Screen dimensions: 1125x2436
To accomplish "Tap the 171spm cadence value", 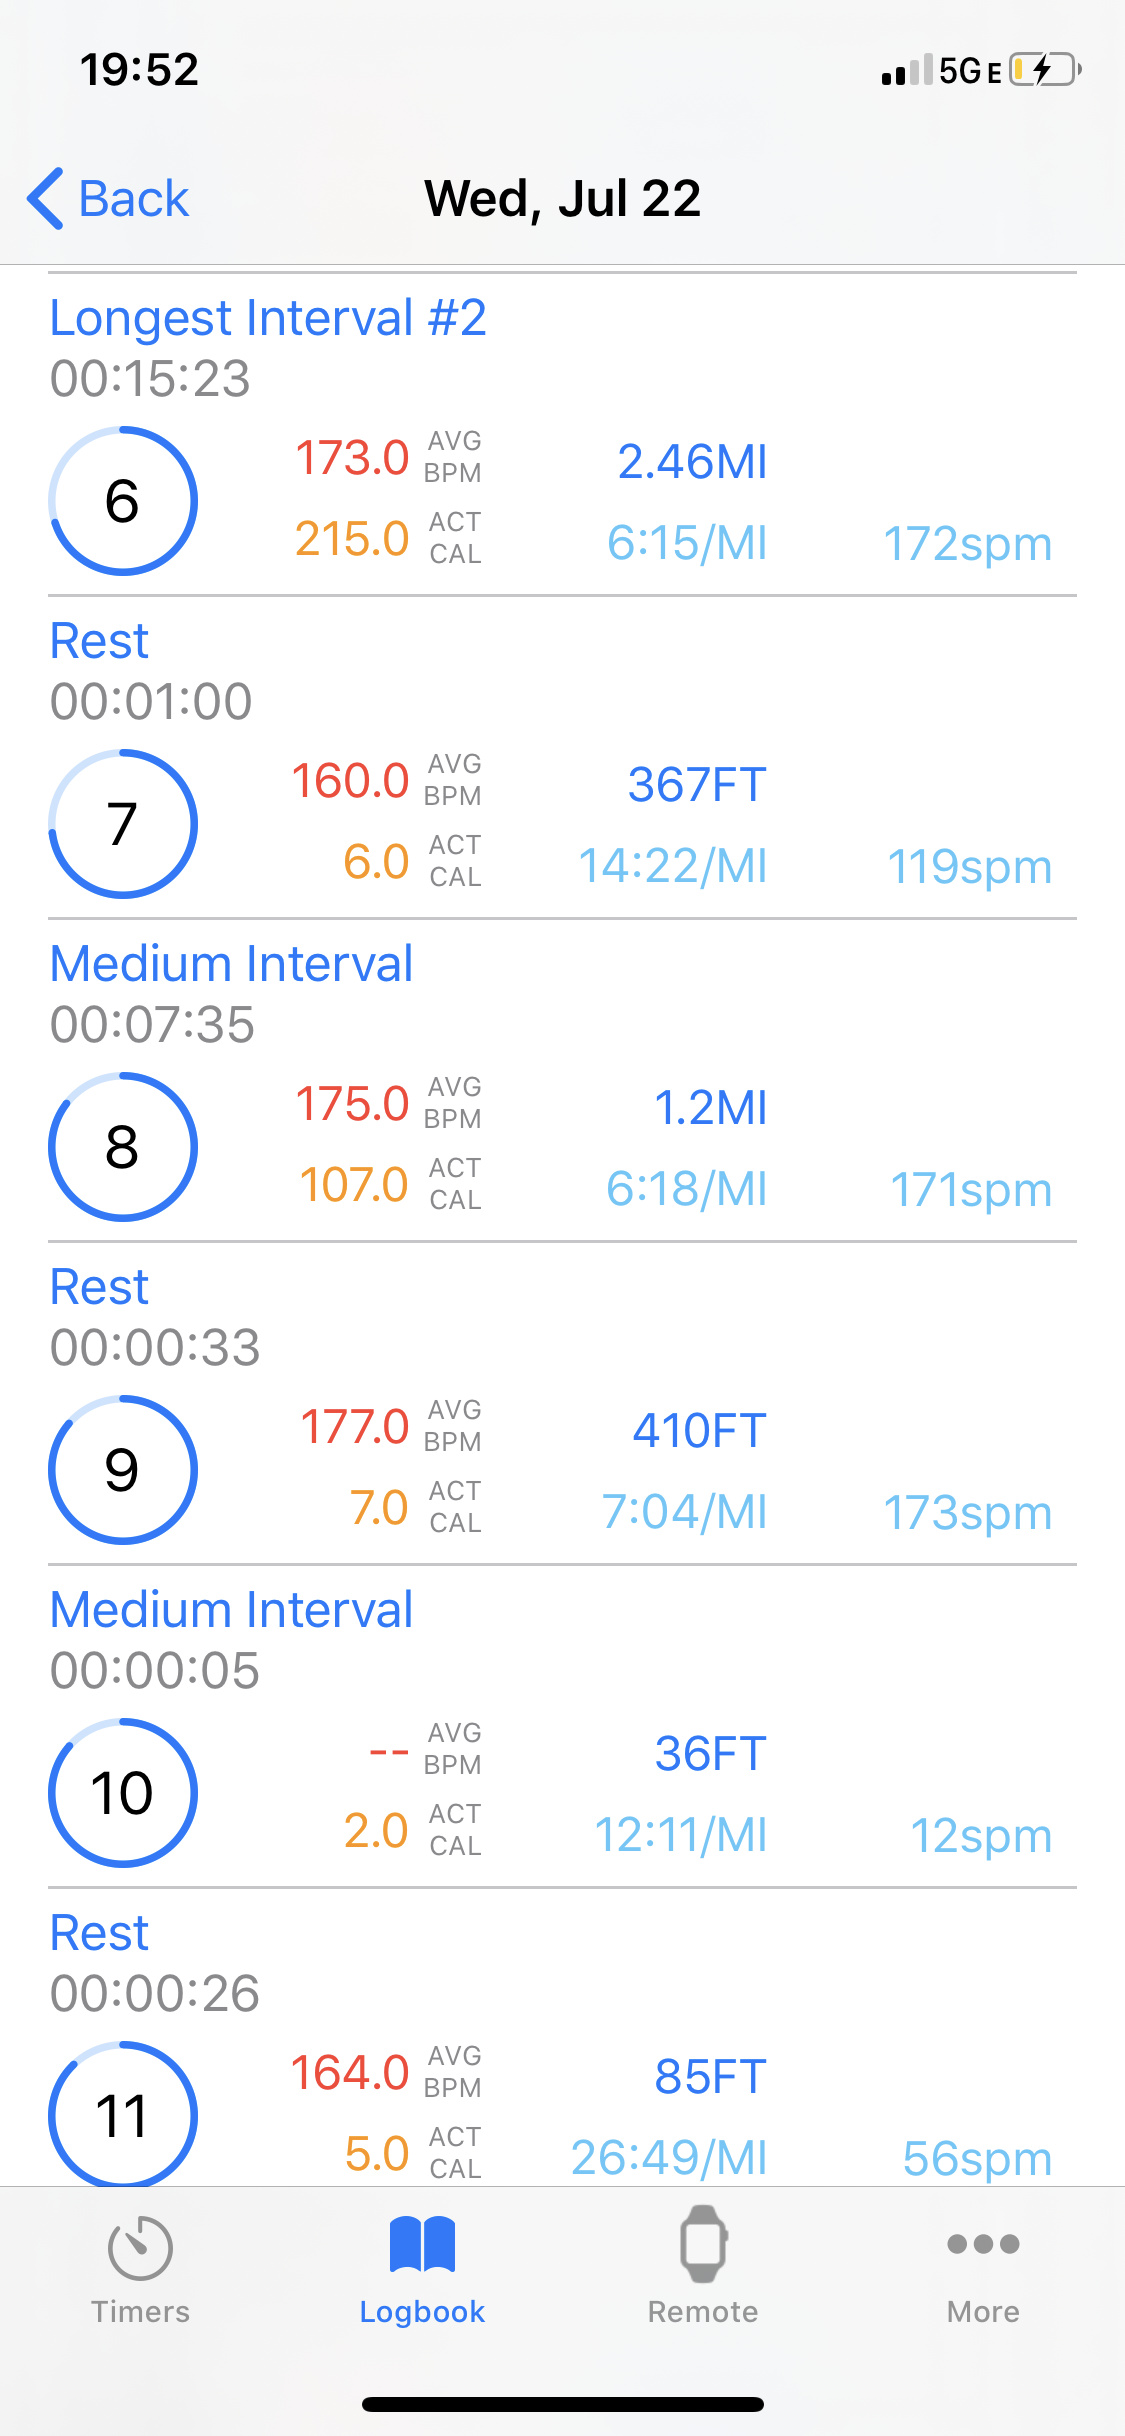I will pyautogui.click(x=971, y=1190).
